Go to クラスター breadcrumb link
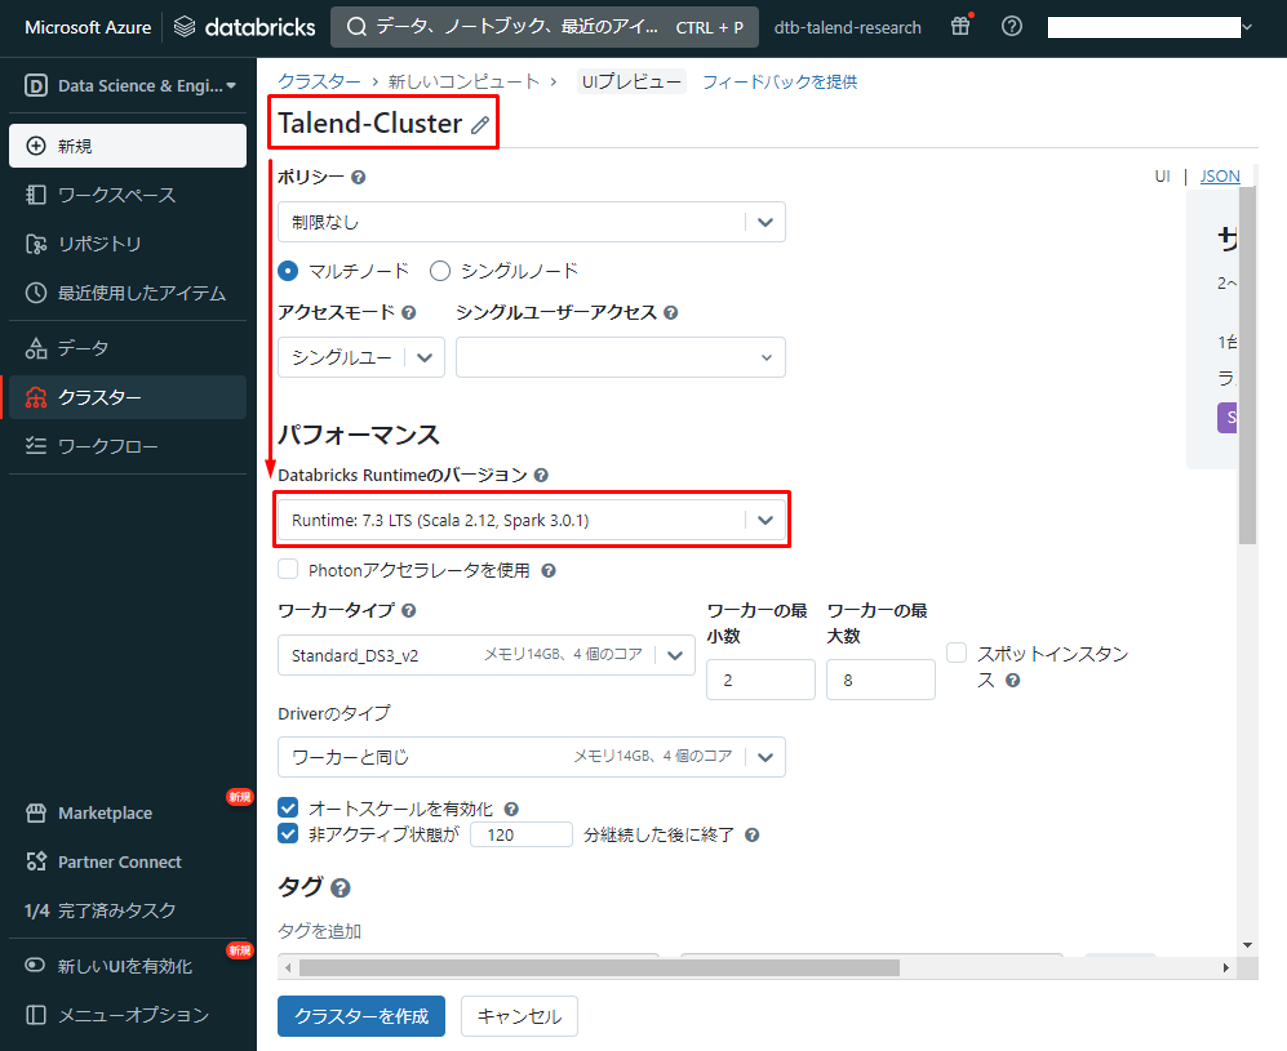The width and height of the screenshot is (1287, 1051). [x=319, y=82]
